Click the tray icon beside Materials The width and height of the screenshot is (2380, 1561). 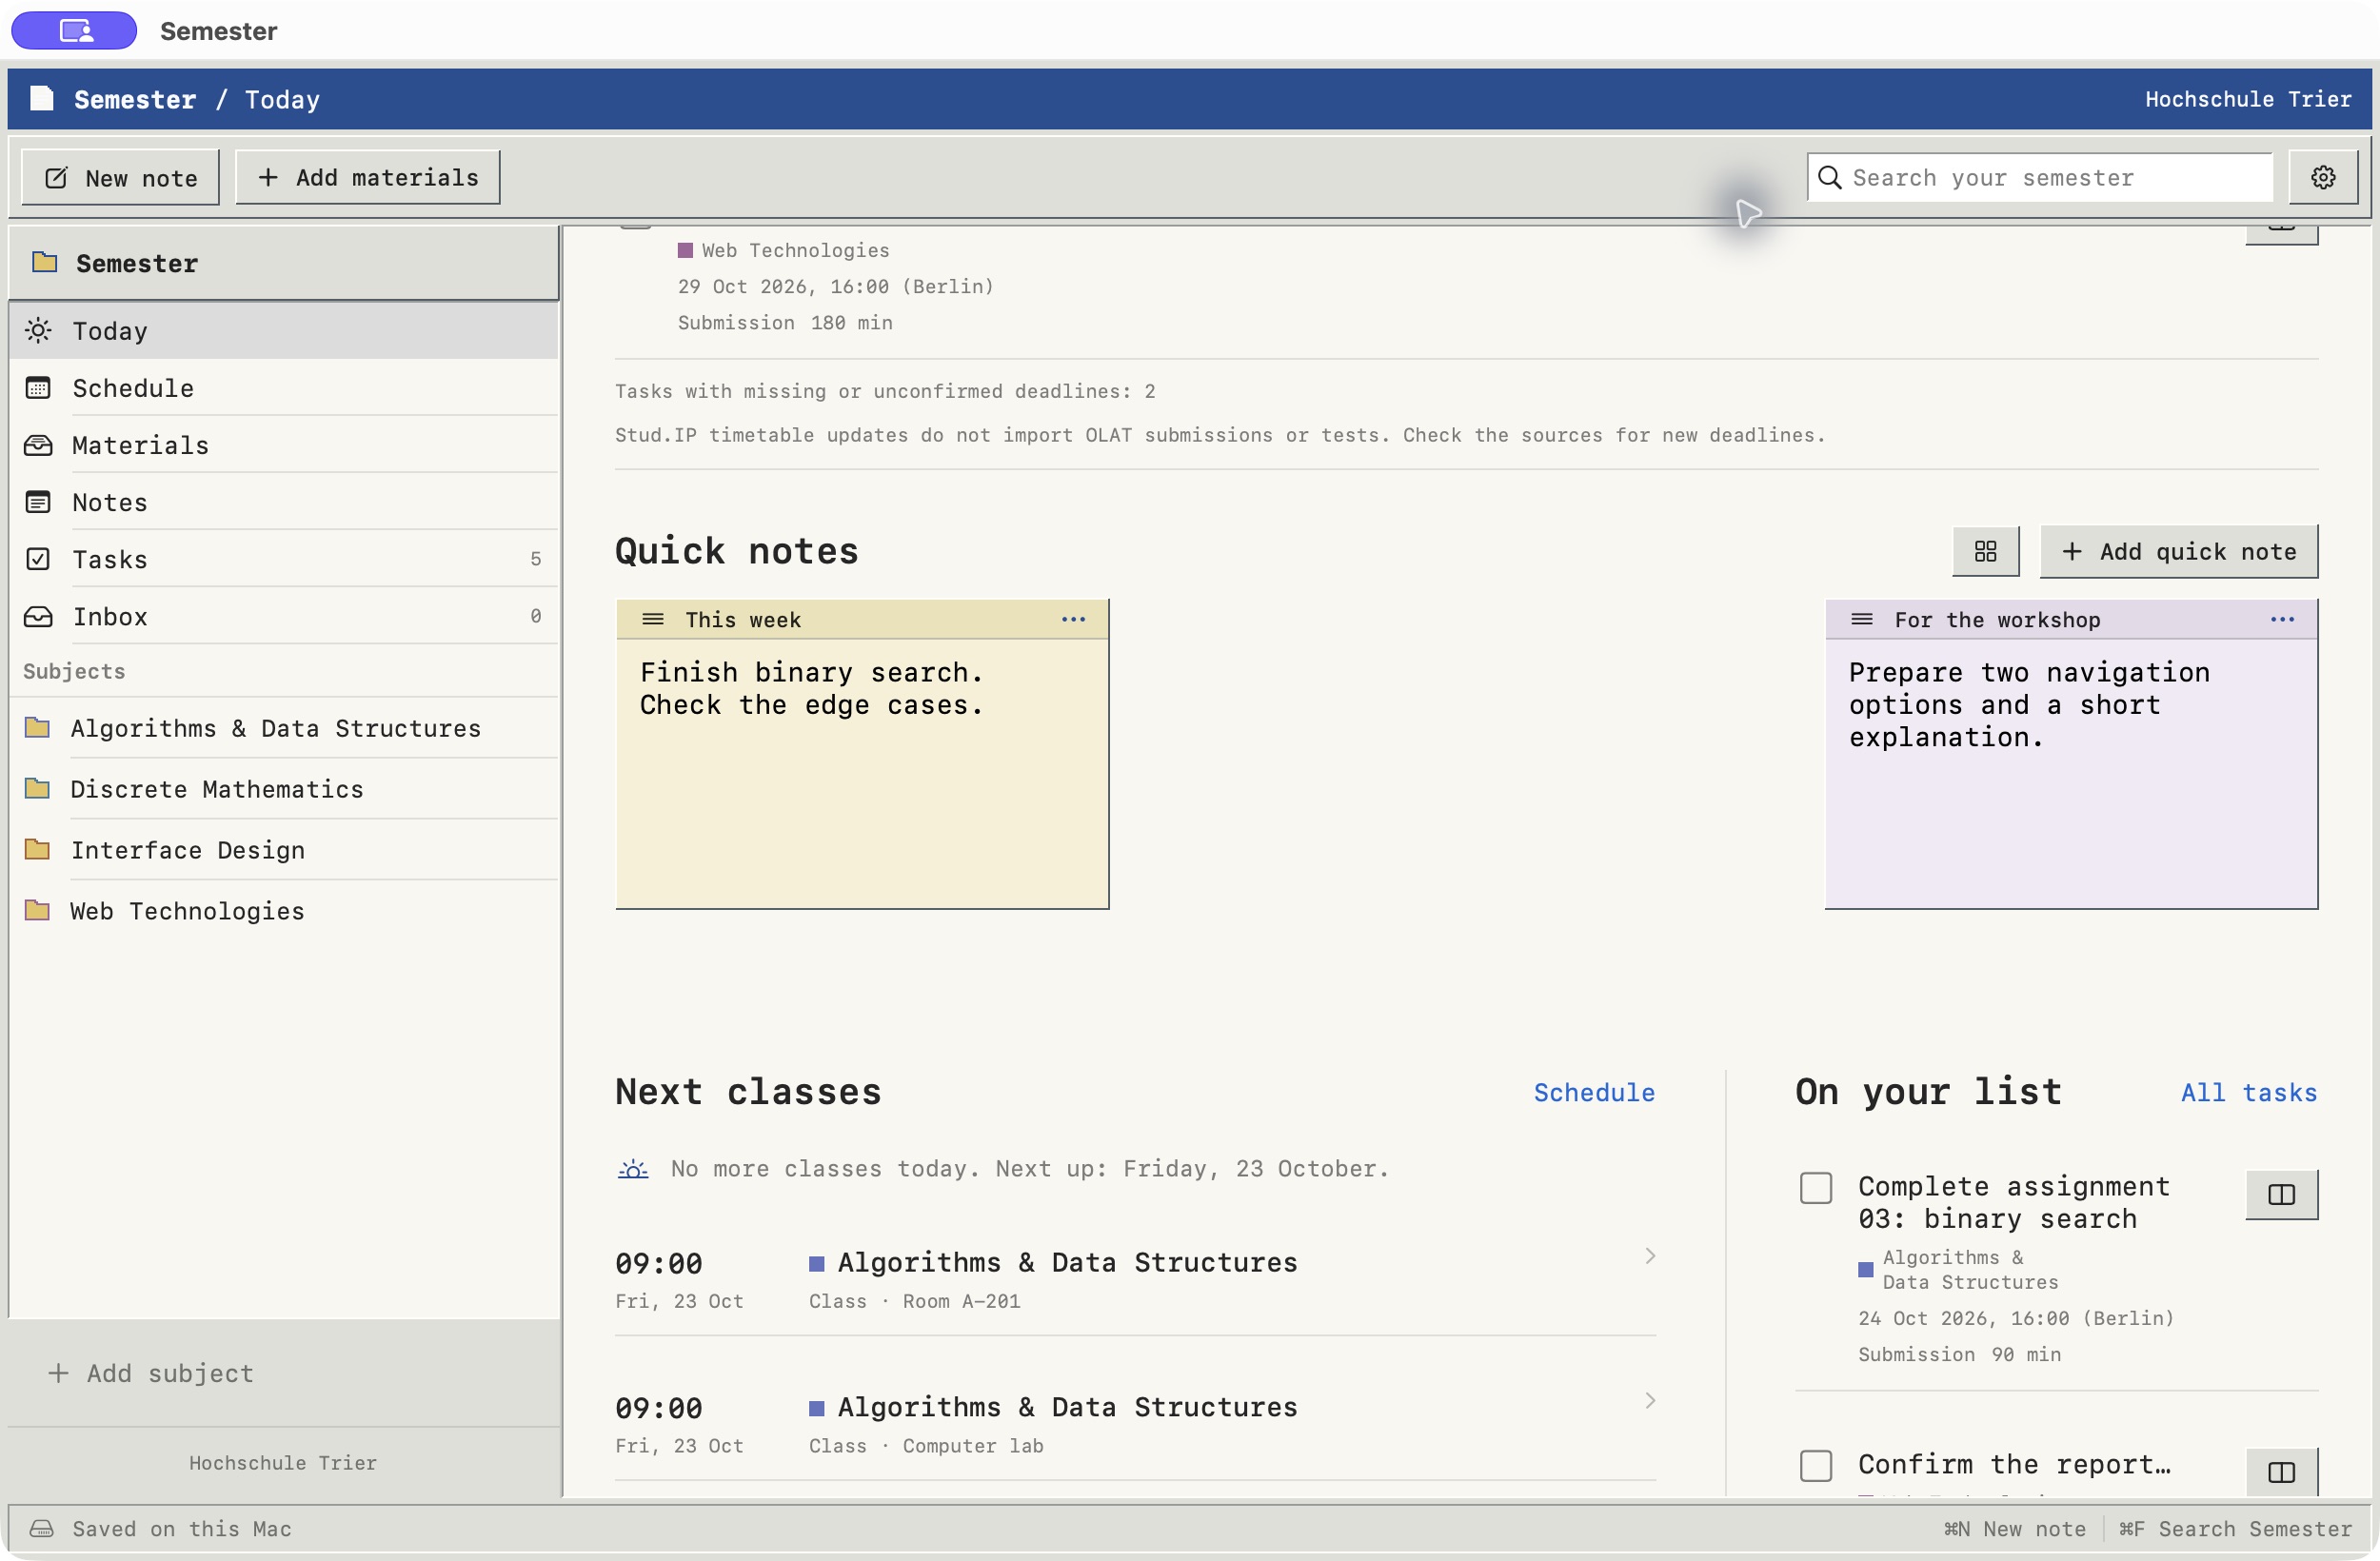[38, 445]
